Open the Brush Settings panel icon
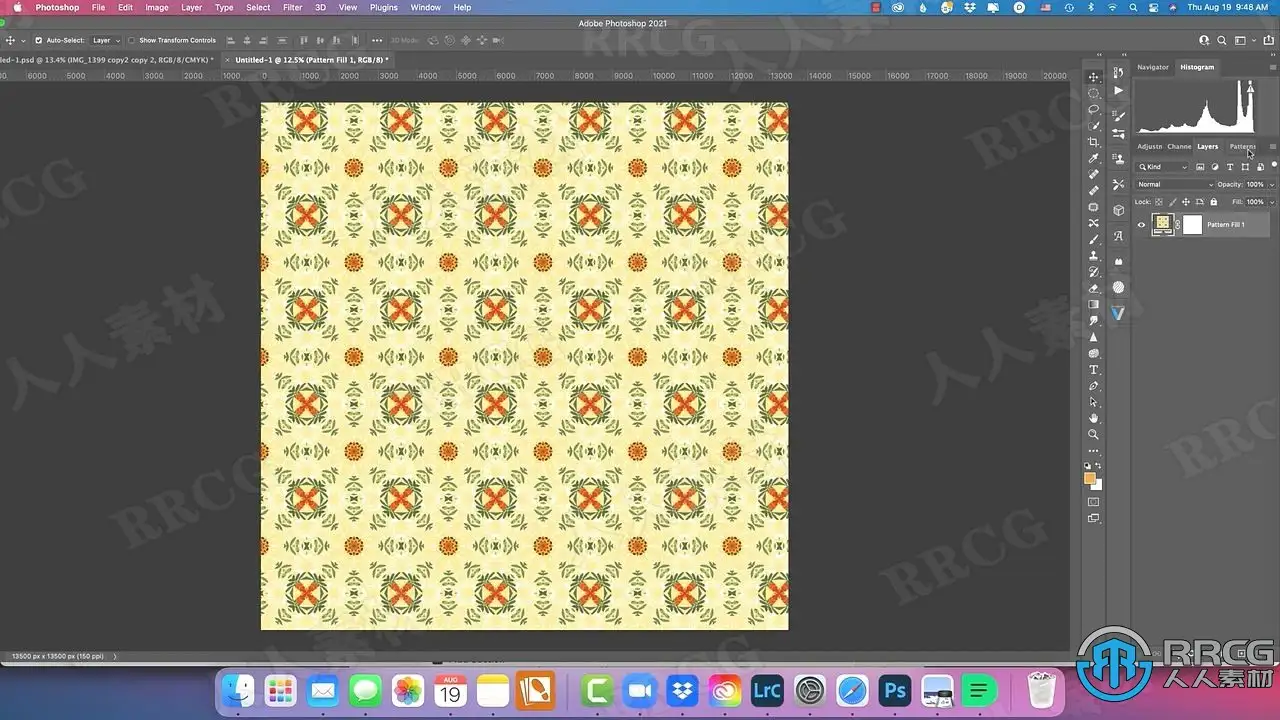This screenshot has width=1280, height=720. click(1118, 116)
